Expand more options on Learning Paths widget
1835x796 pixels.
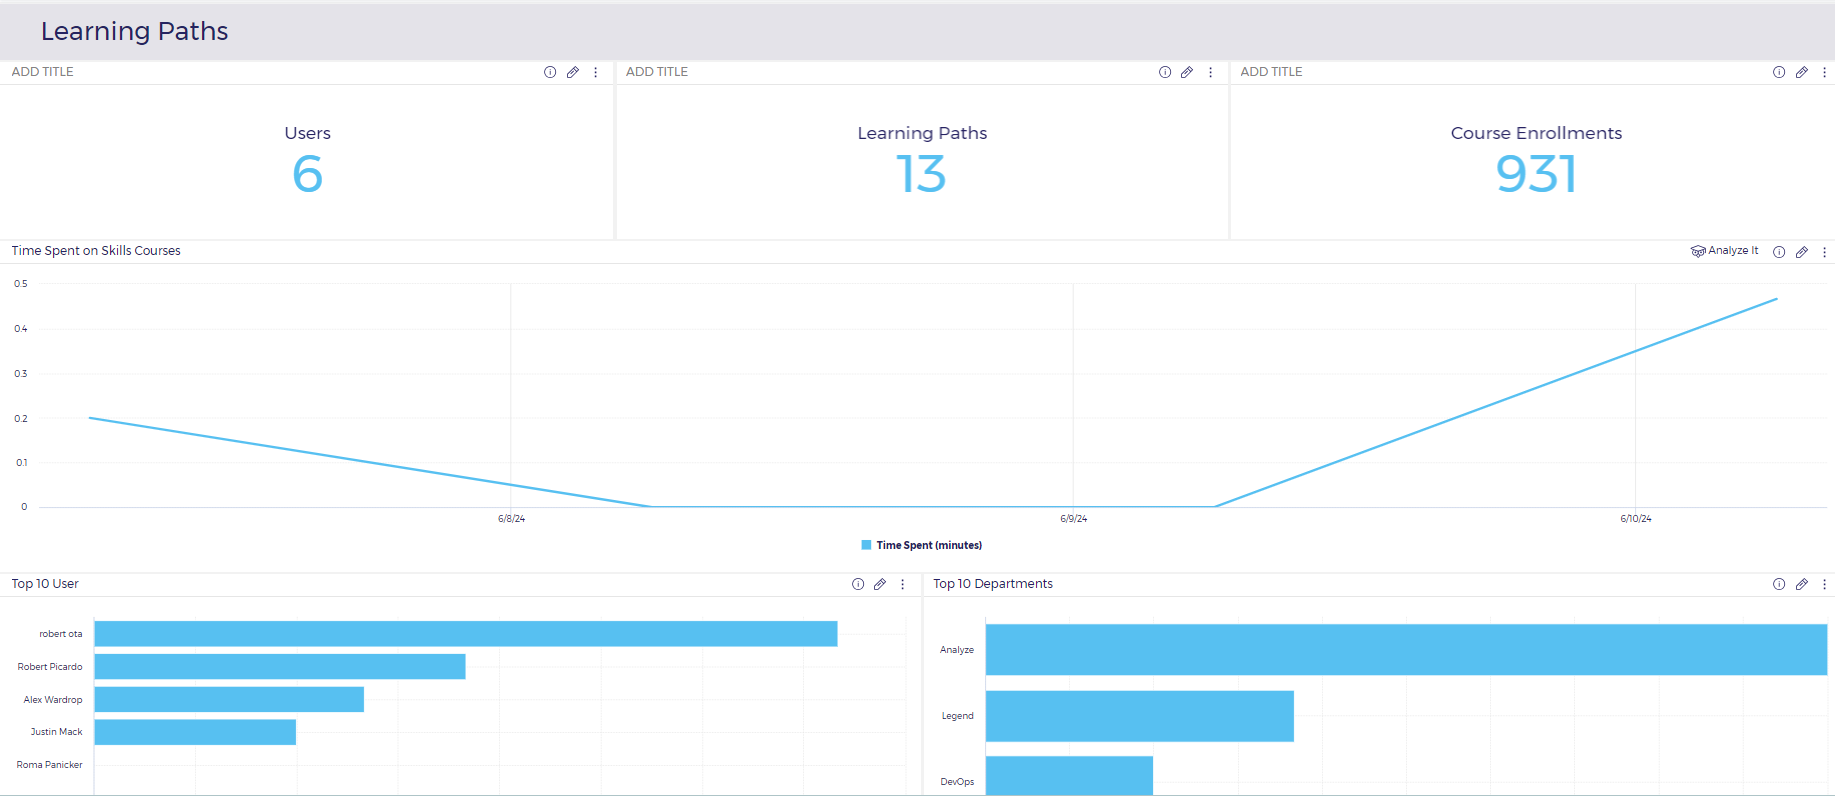[1210, 72]
